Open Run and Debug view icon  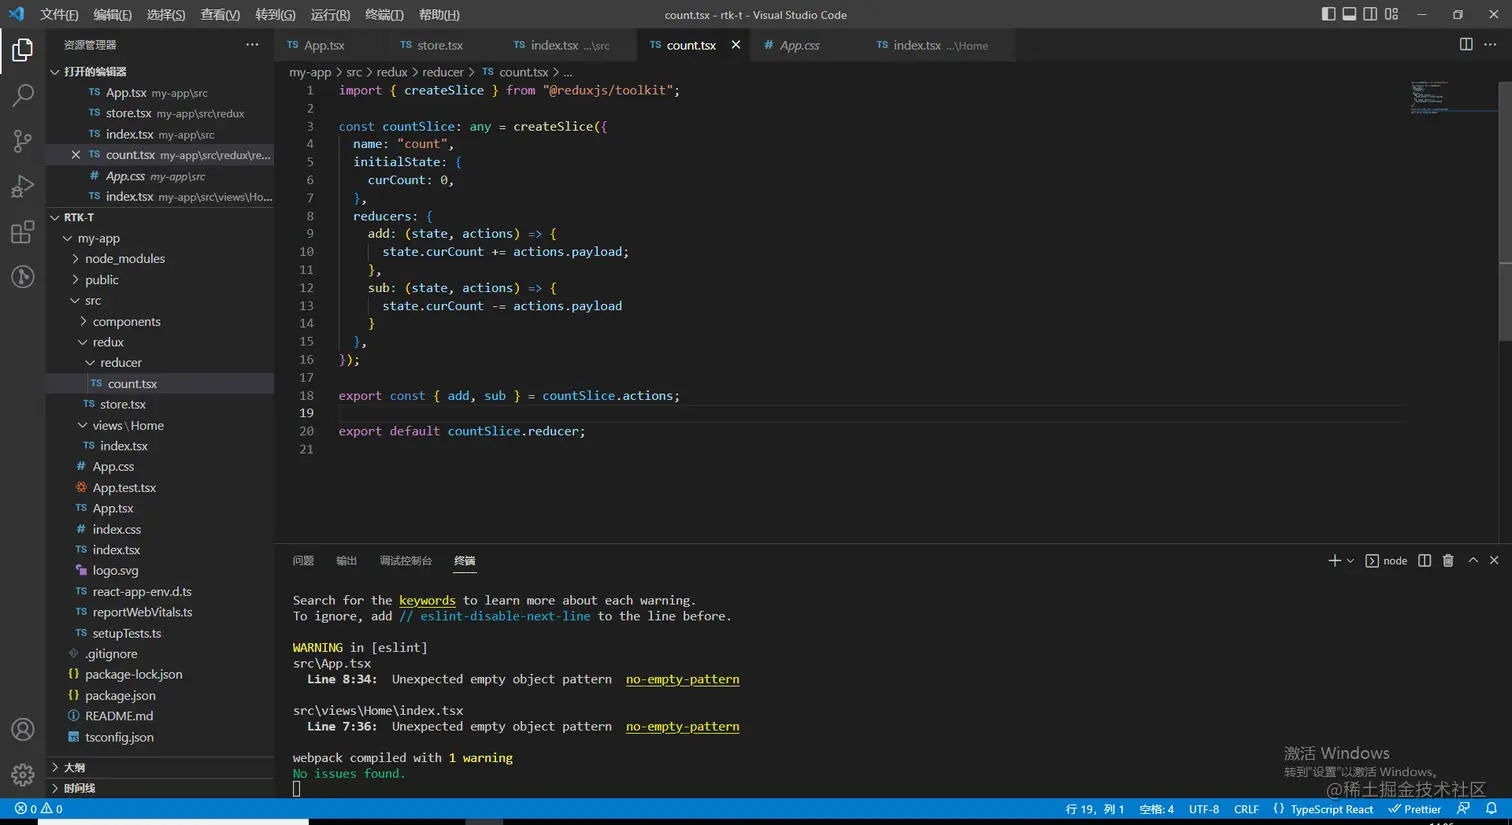(22, 187)
